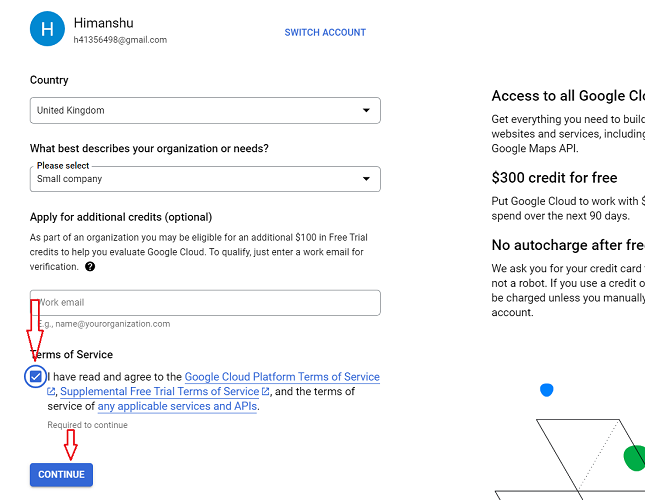Click the h41356498@gmail.com email address
Viewport: 645px width, 500px height.
[x=120, y=40]
